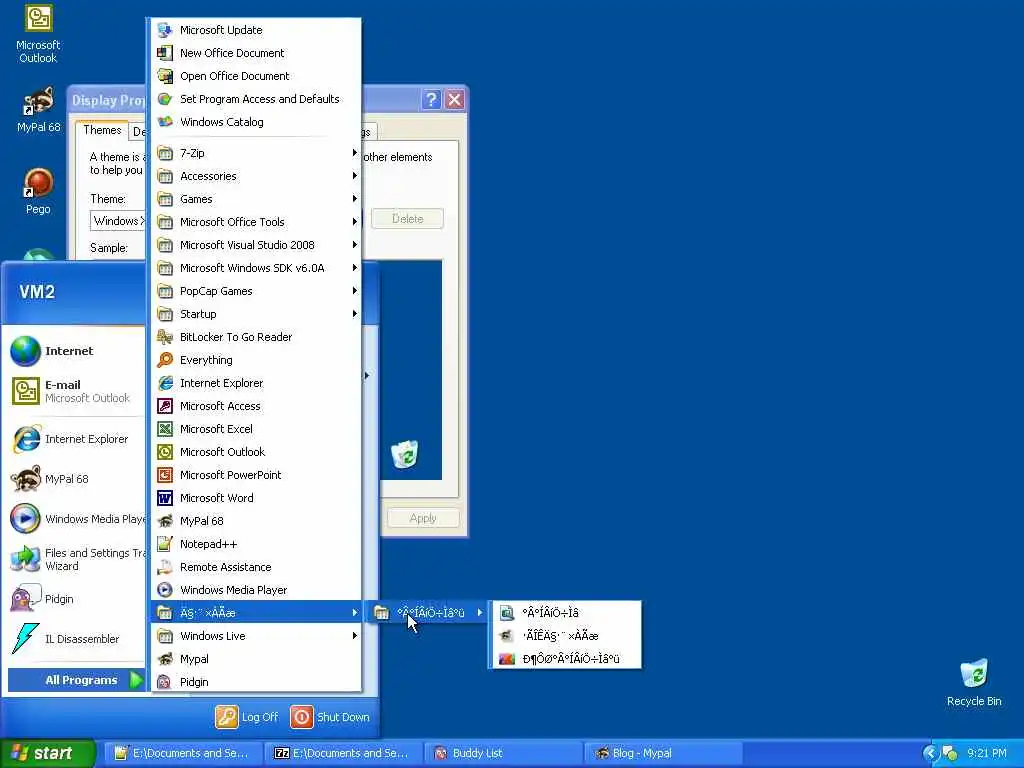Open Mypal entry in All Programs

[256, 659]
